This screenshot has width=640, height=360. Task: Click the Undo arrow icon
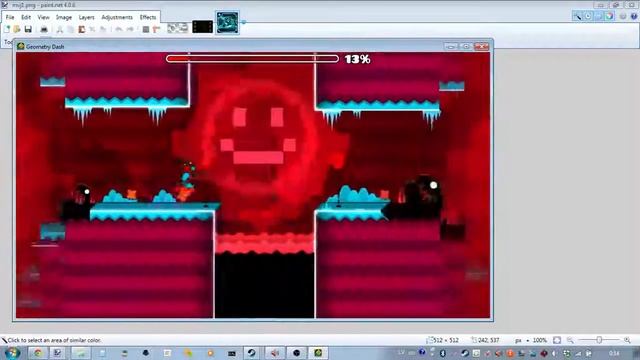[119, 29]
